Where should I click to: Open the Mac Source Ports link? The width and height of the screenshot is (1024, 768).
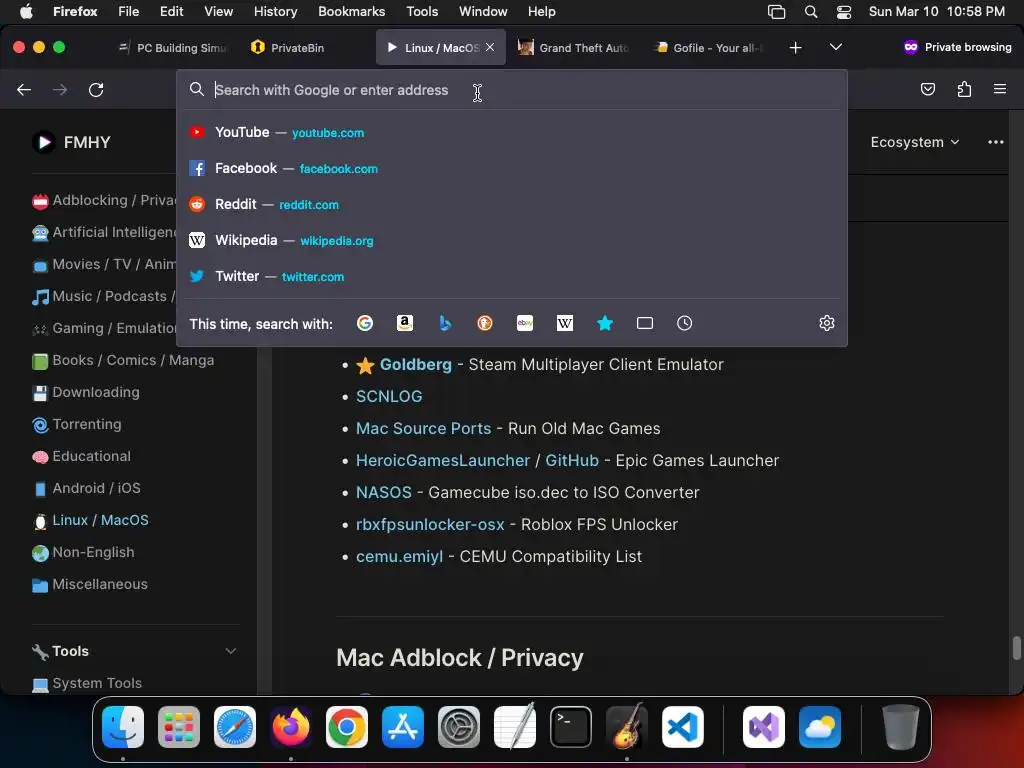pos(423,428)
